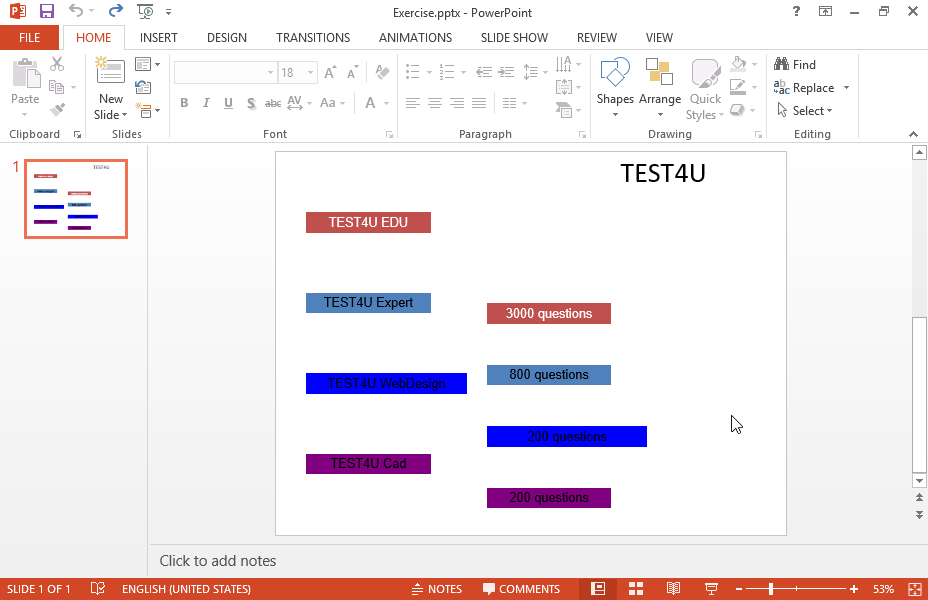Decrease list indent level
The height and width of the screenshot is (600, 928).
484,72
